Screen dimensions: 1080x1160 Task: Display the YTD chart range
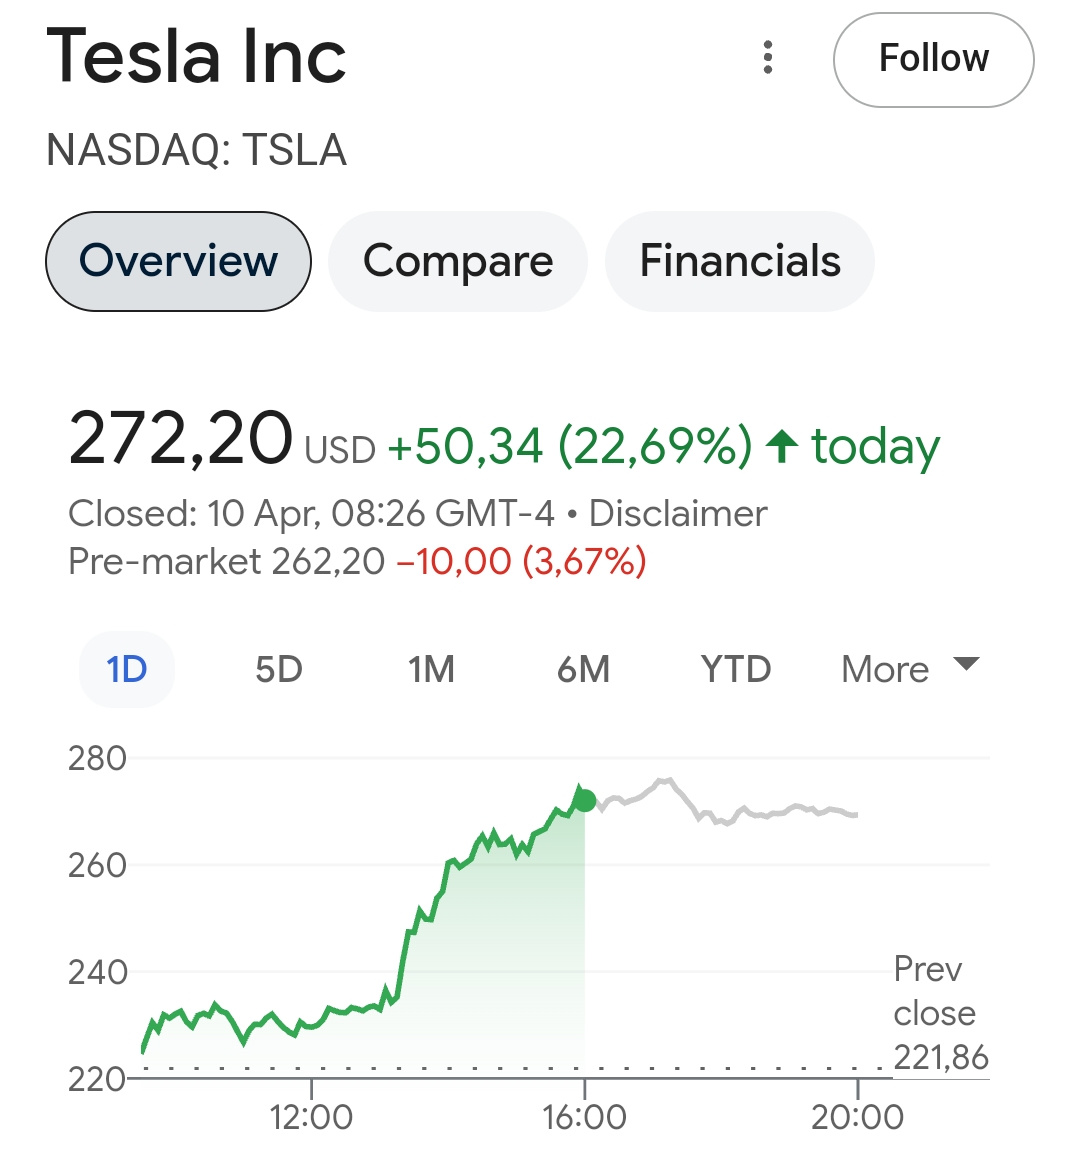736,669
